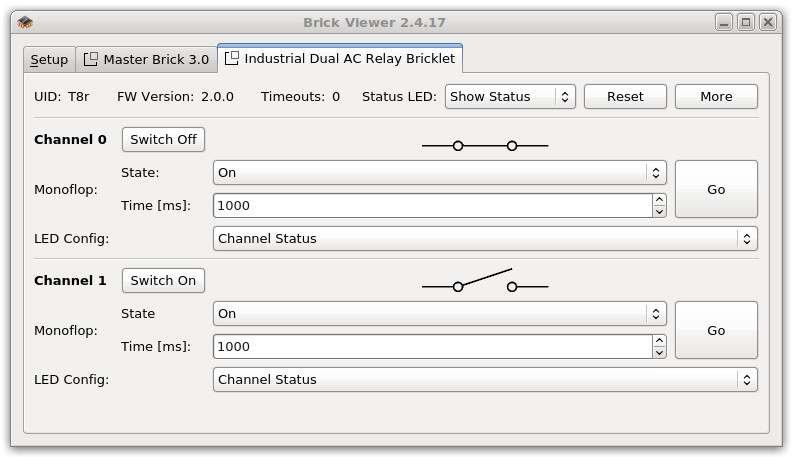
Task: Open Channel 1 LED Config dropdown
Action: click(x=485, y=380)
